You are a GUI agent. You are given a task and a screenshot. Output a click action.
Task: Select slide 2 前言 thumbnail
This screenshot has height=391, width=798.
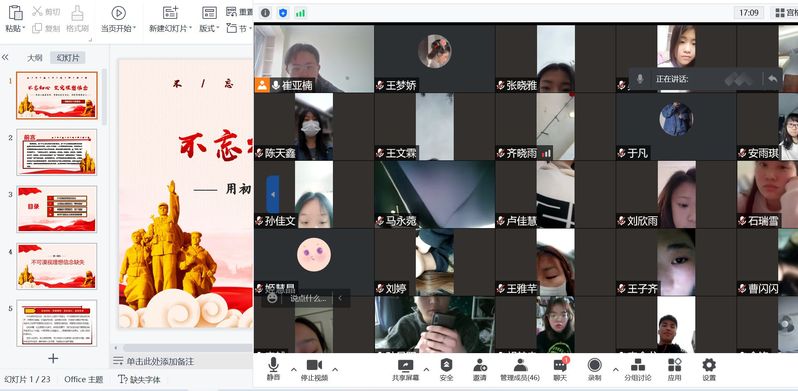(x=56, y=152)
